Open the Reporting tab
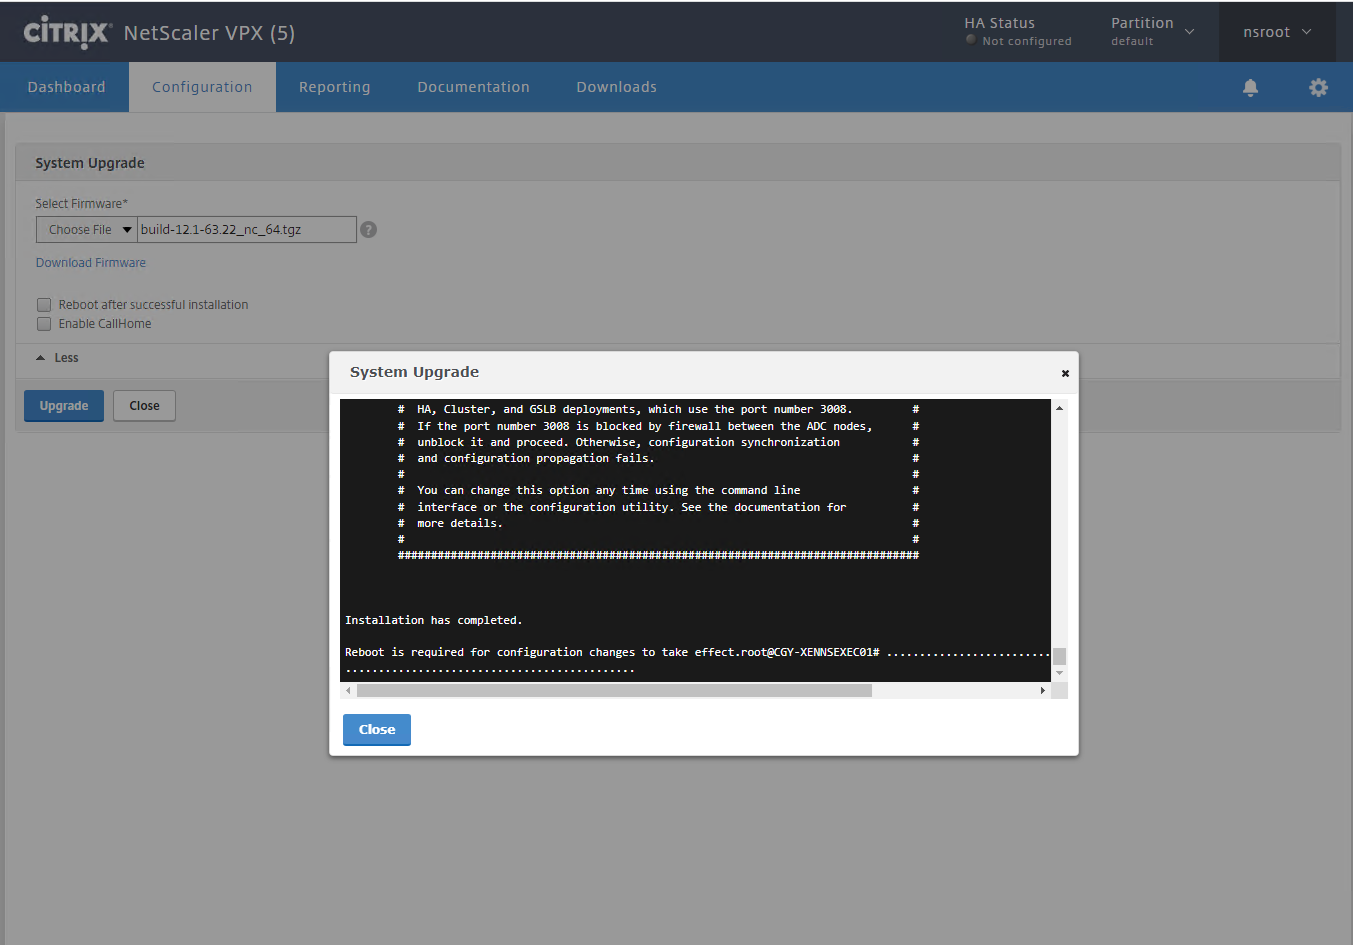The height and width of the screenshot is (945, 1353). pos(334,87)
